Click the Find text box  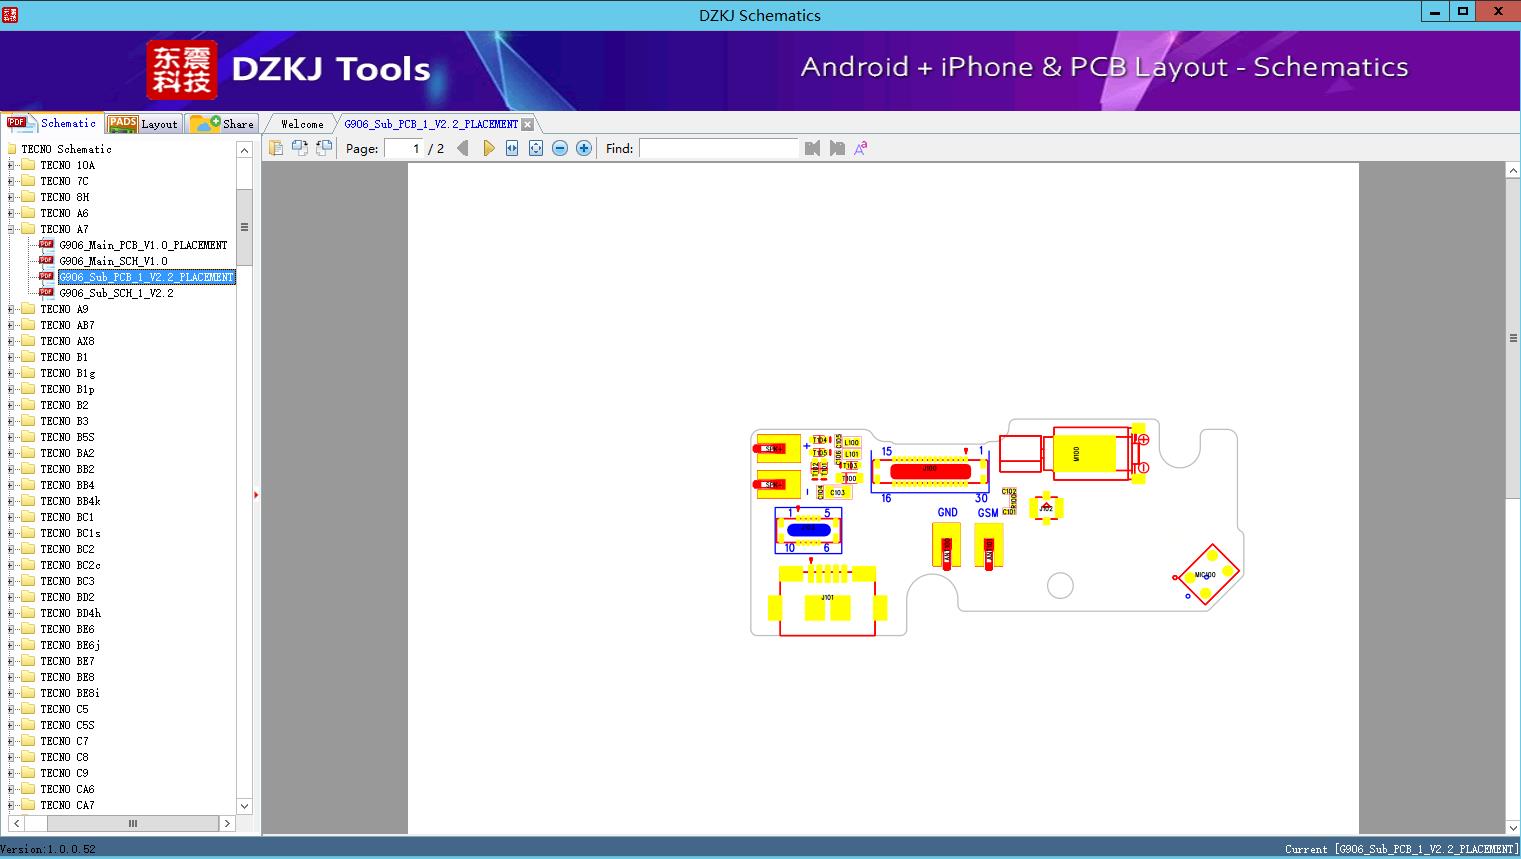719,148
